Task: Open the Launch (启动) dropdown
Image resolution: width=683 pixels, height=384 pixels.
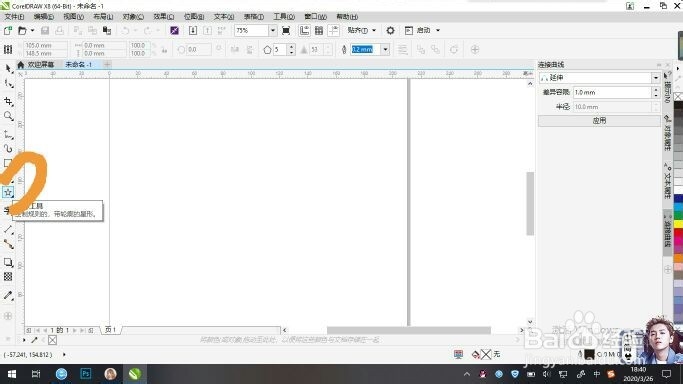Action: (423, 30)
